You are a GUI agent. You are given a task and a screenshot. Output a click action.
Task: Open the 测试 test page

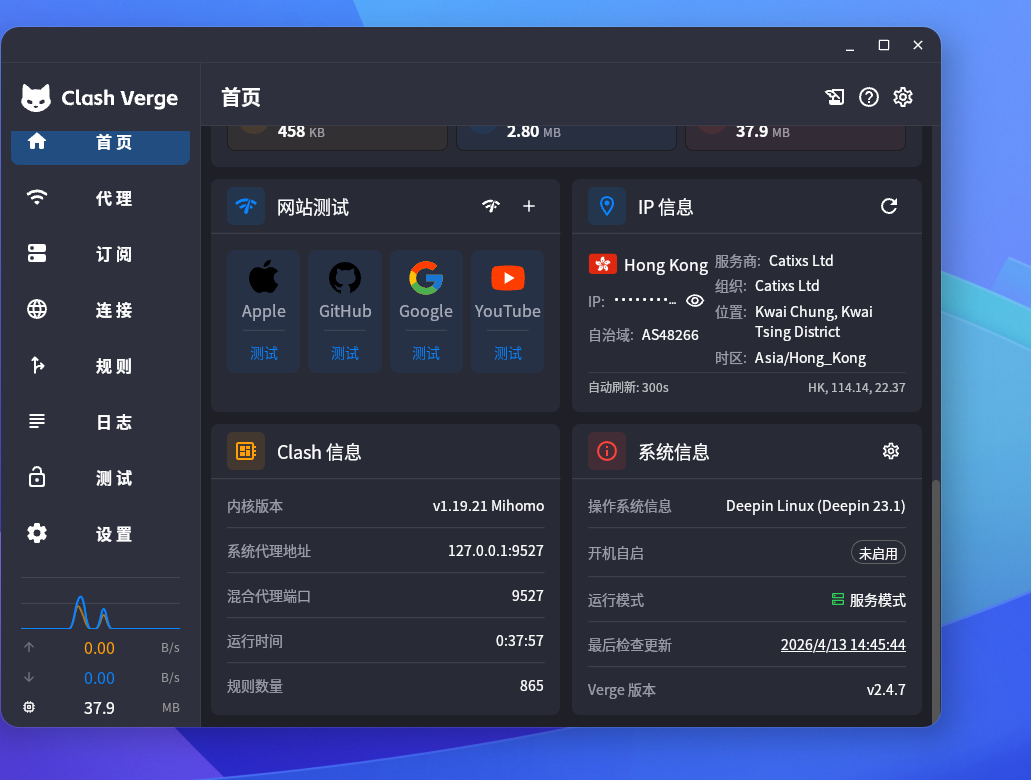[100, 477]
